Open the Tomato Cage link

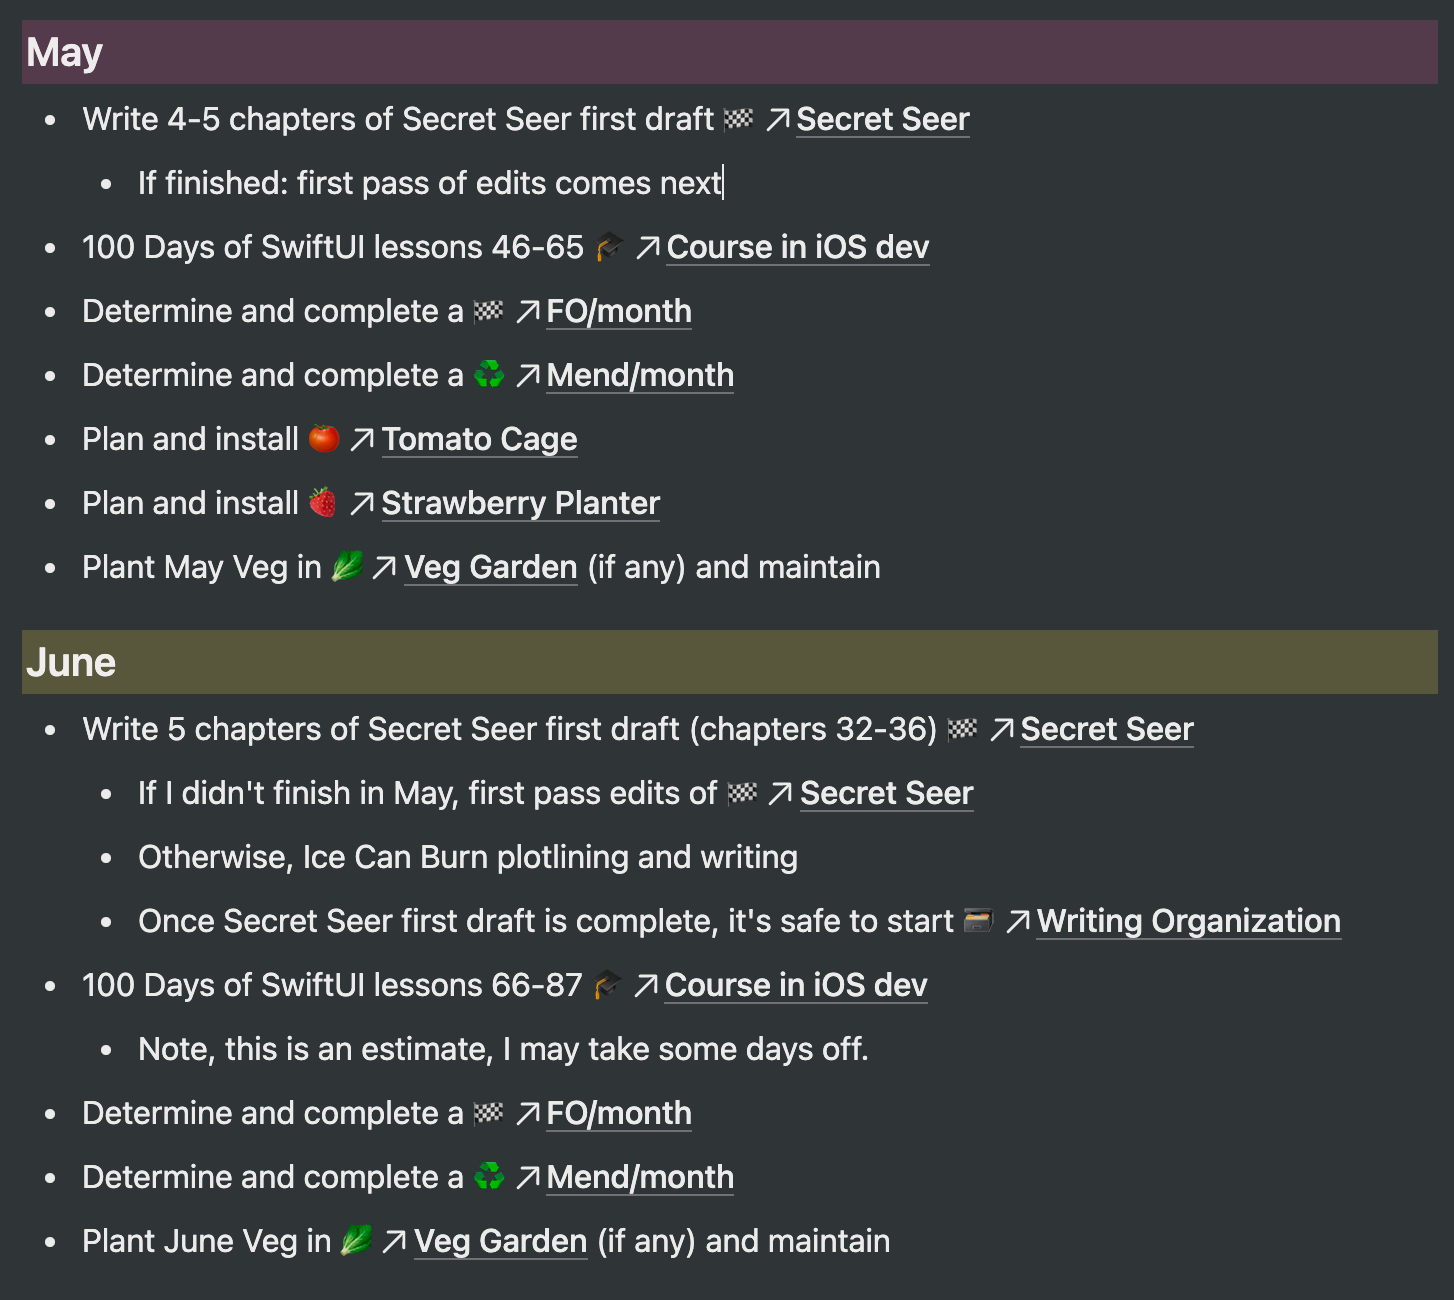click(479, 439)
